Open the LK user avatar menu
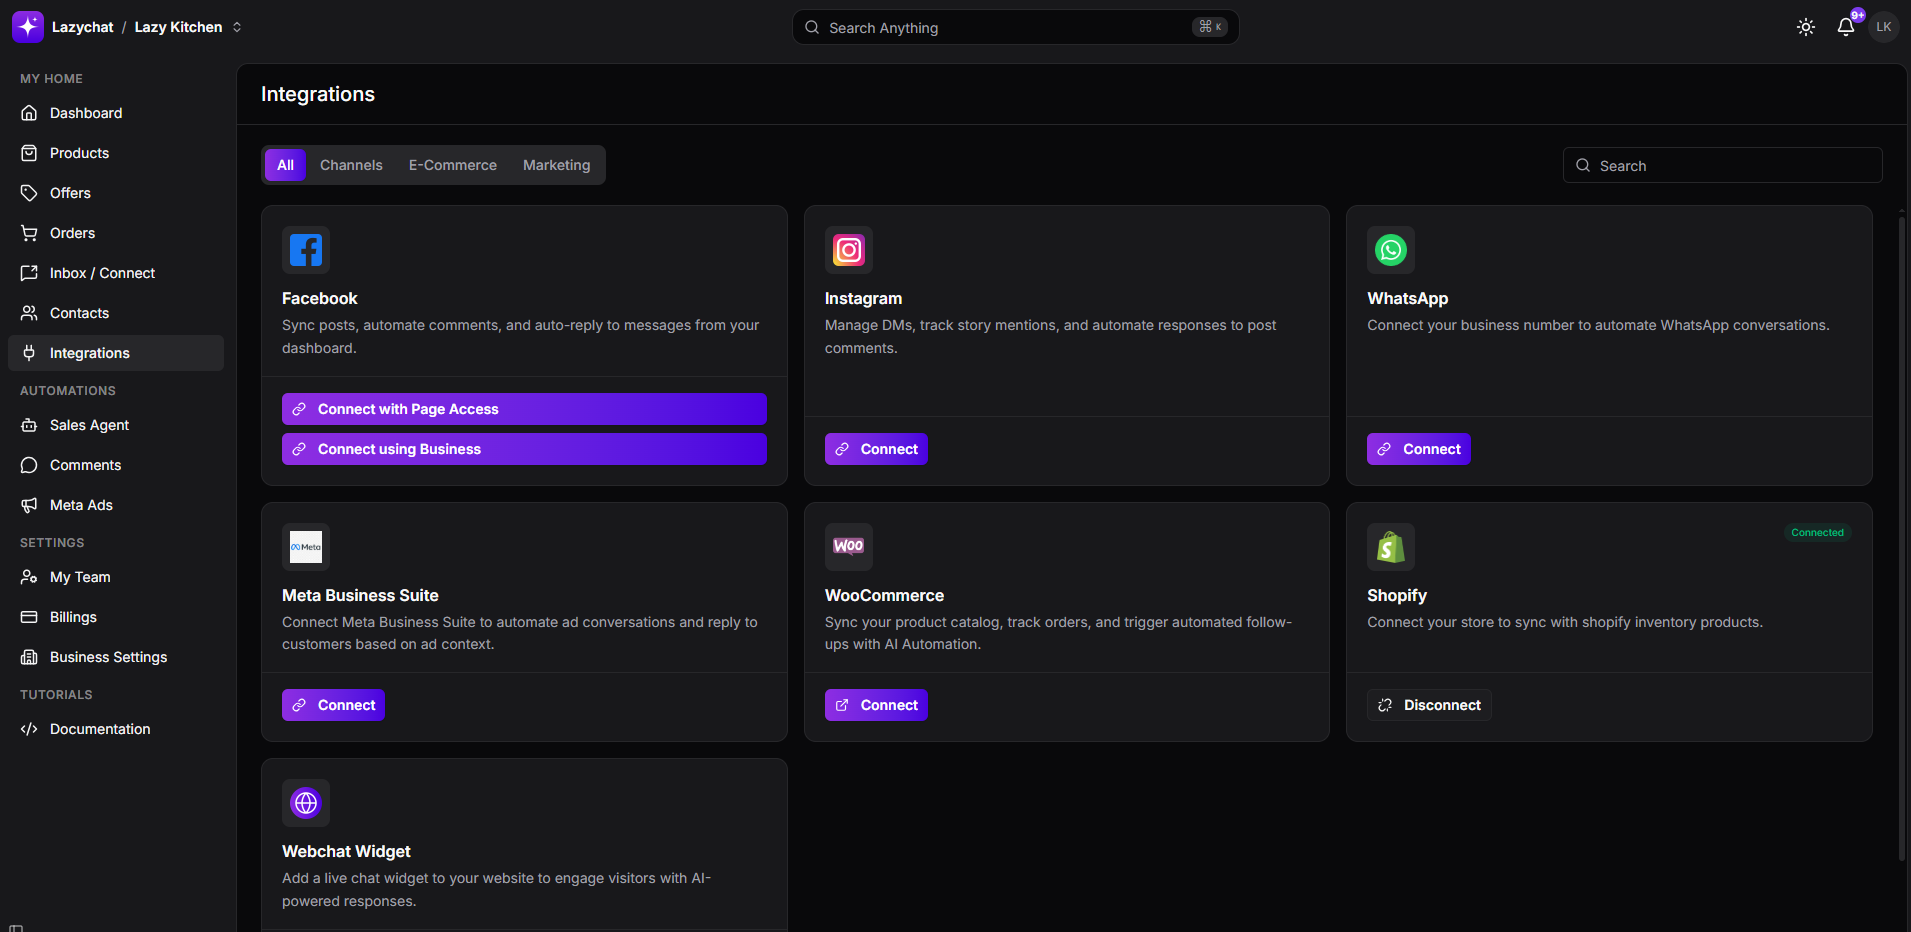 (1883, 27)
